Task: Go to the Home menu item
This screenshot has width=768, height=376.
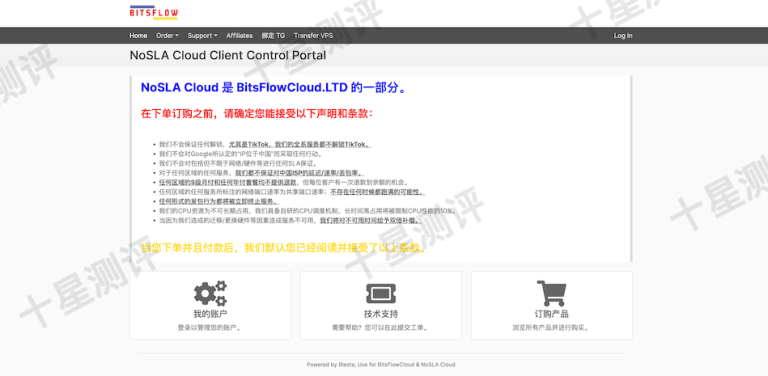Action: pyautogui.click(x=138, y=36)
